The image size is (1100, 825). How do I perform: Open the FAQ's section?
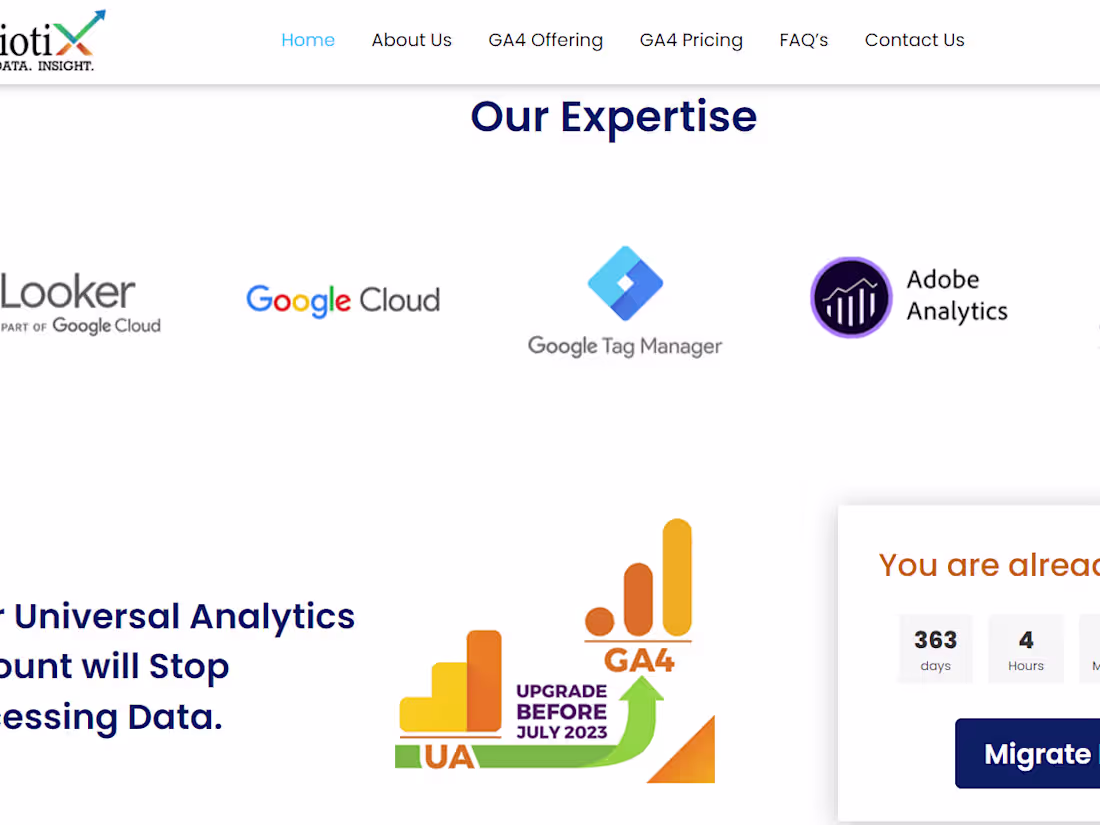pos(803,40)
